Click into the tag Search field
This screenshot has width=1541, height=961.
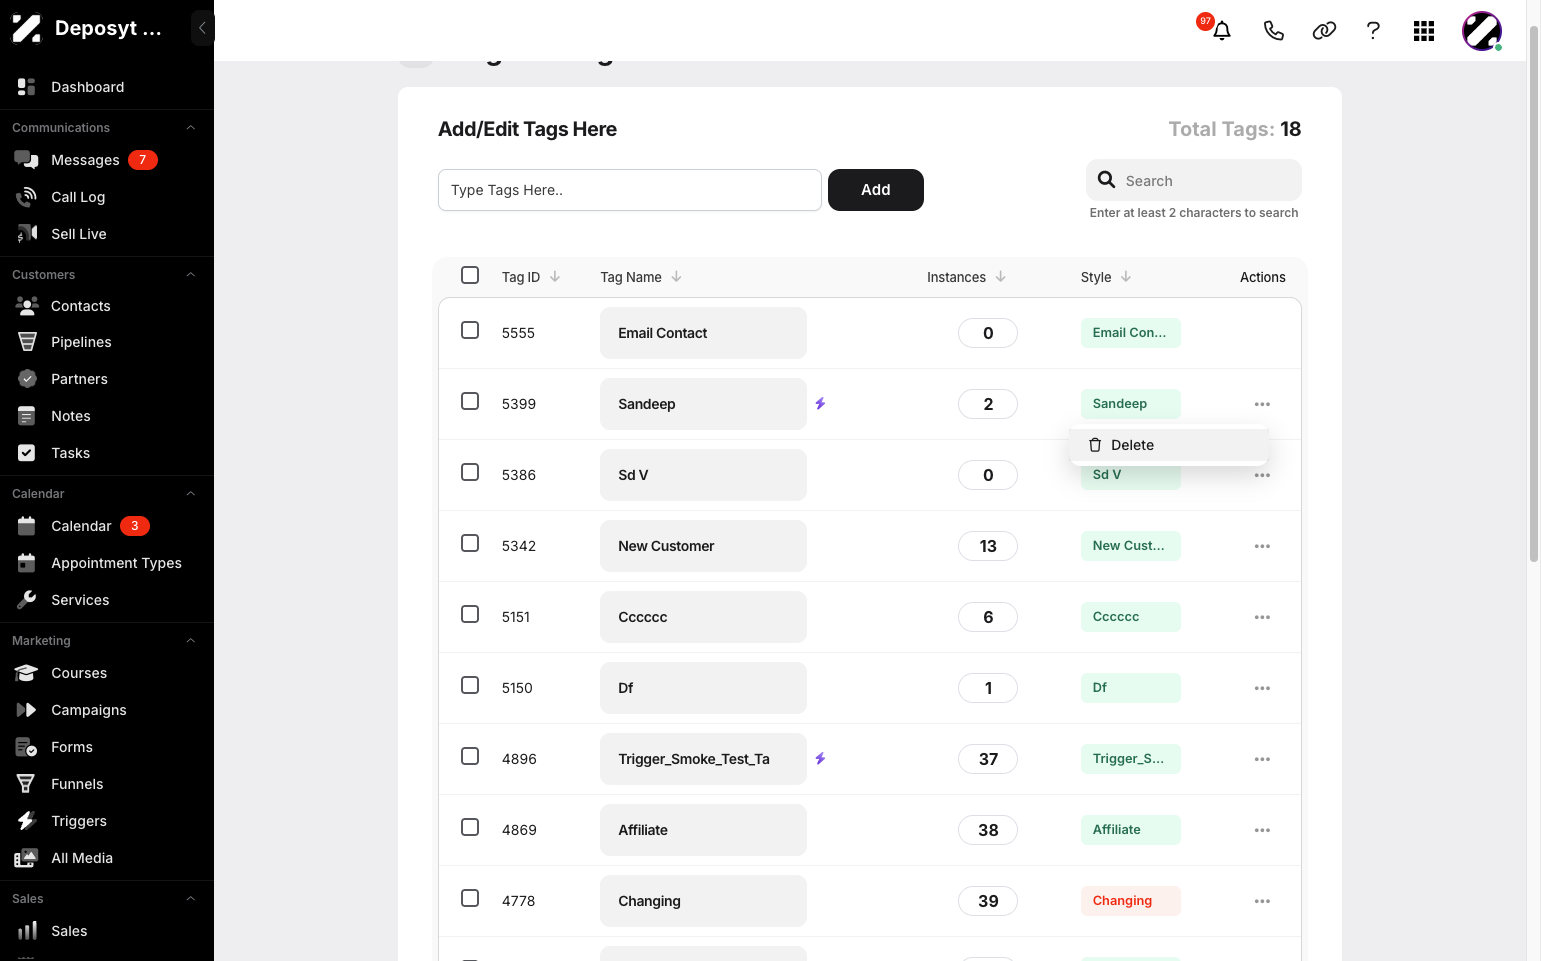pyautogui.click(x=1194, y=180)
